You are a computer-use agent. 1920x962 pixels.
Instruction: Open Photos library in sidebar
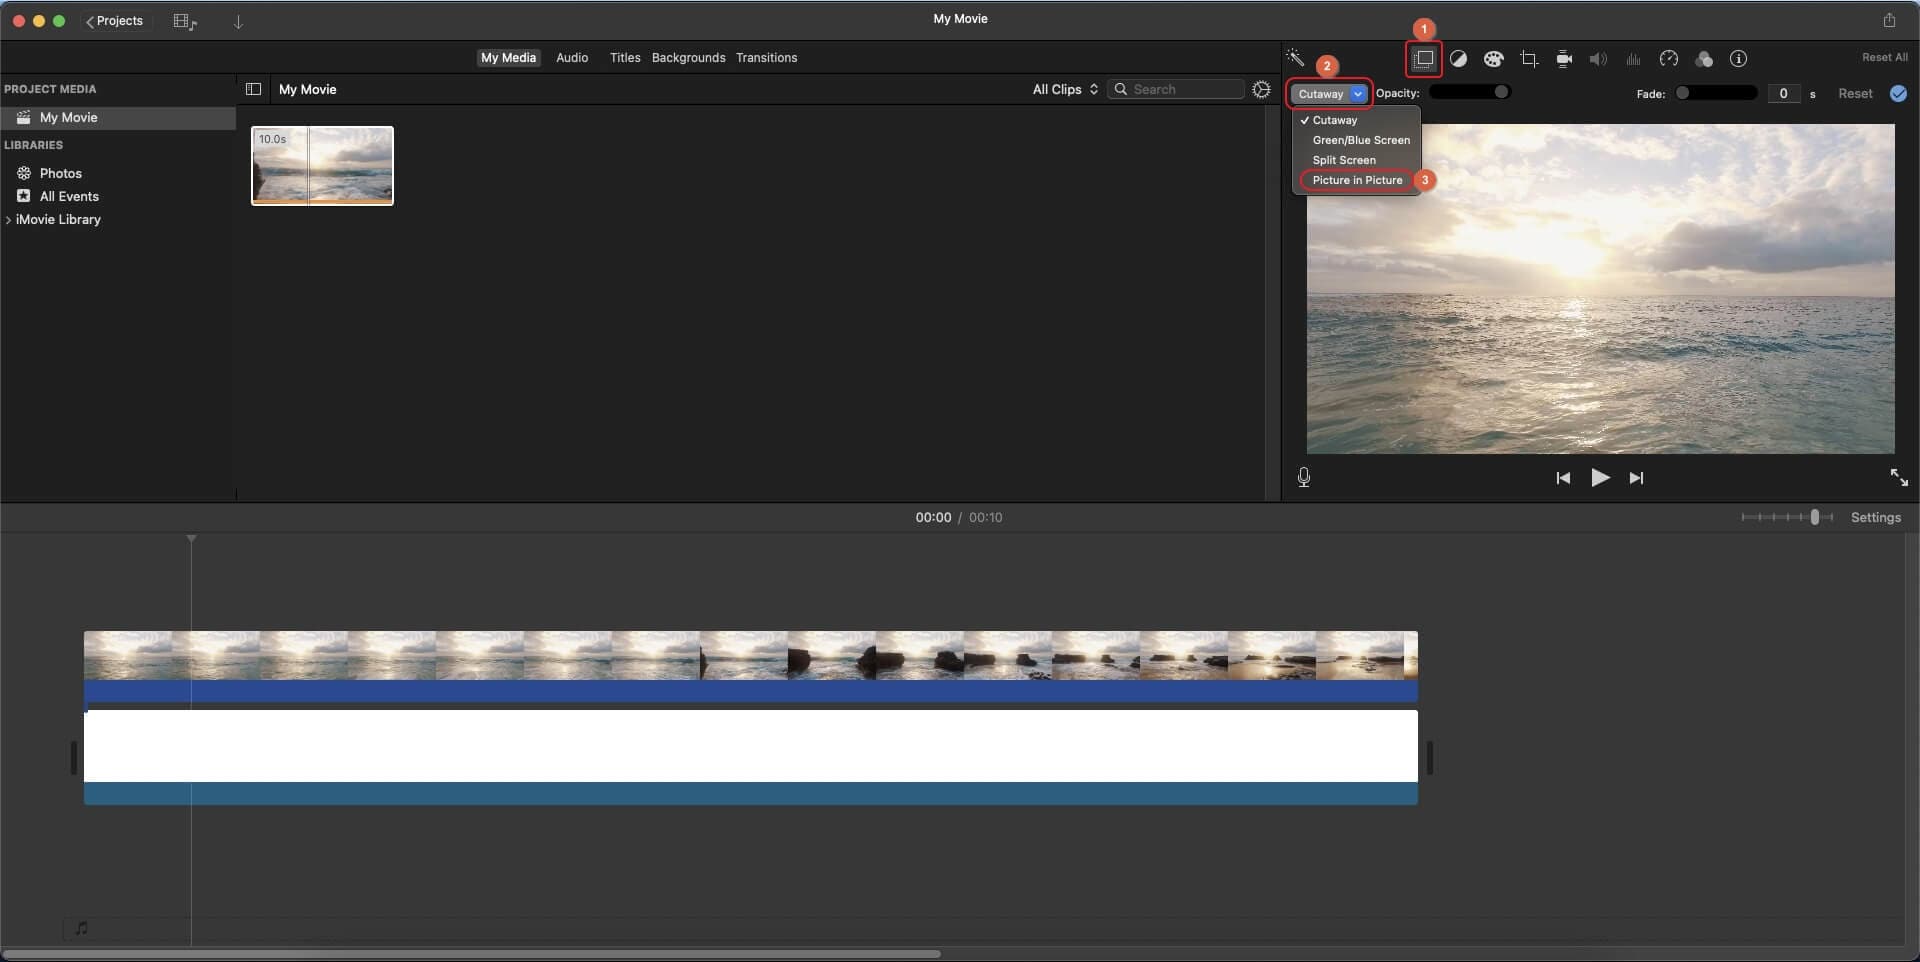click(60, 173)
